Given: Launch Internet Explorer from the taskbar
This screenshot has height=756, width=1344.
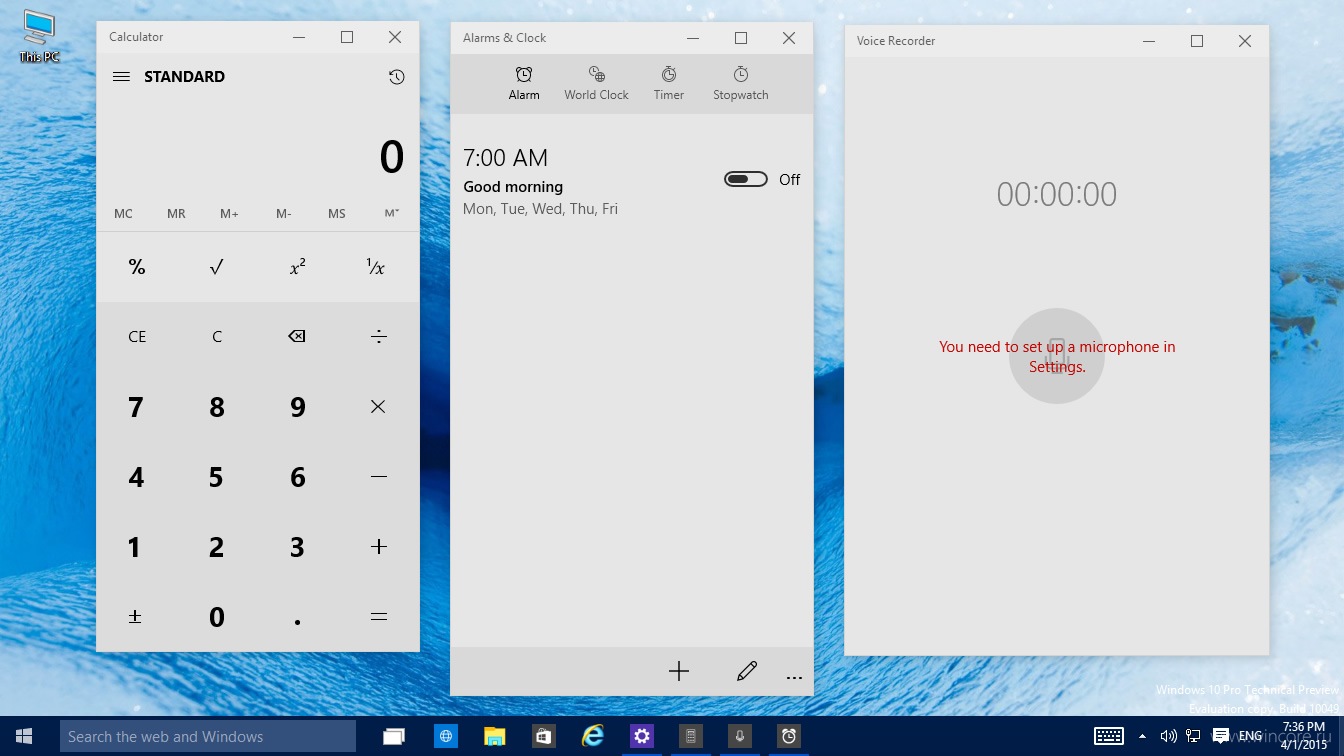Looking at the screenshot, I should [x=593, y=737].
